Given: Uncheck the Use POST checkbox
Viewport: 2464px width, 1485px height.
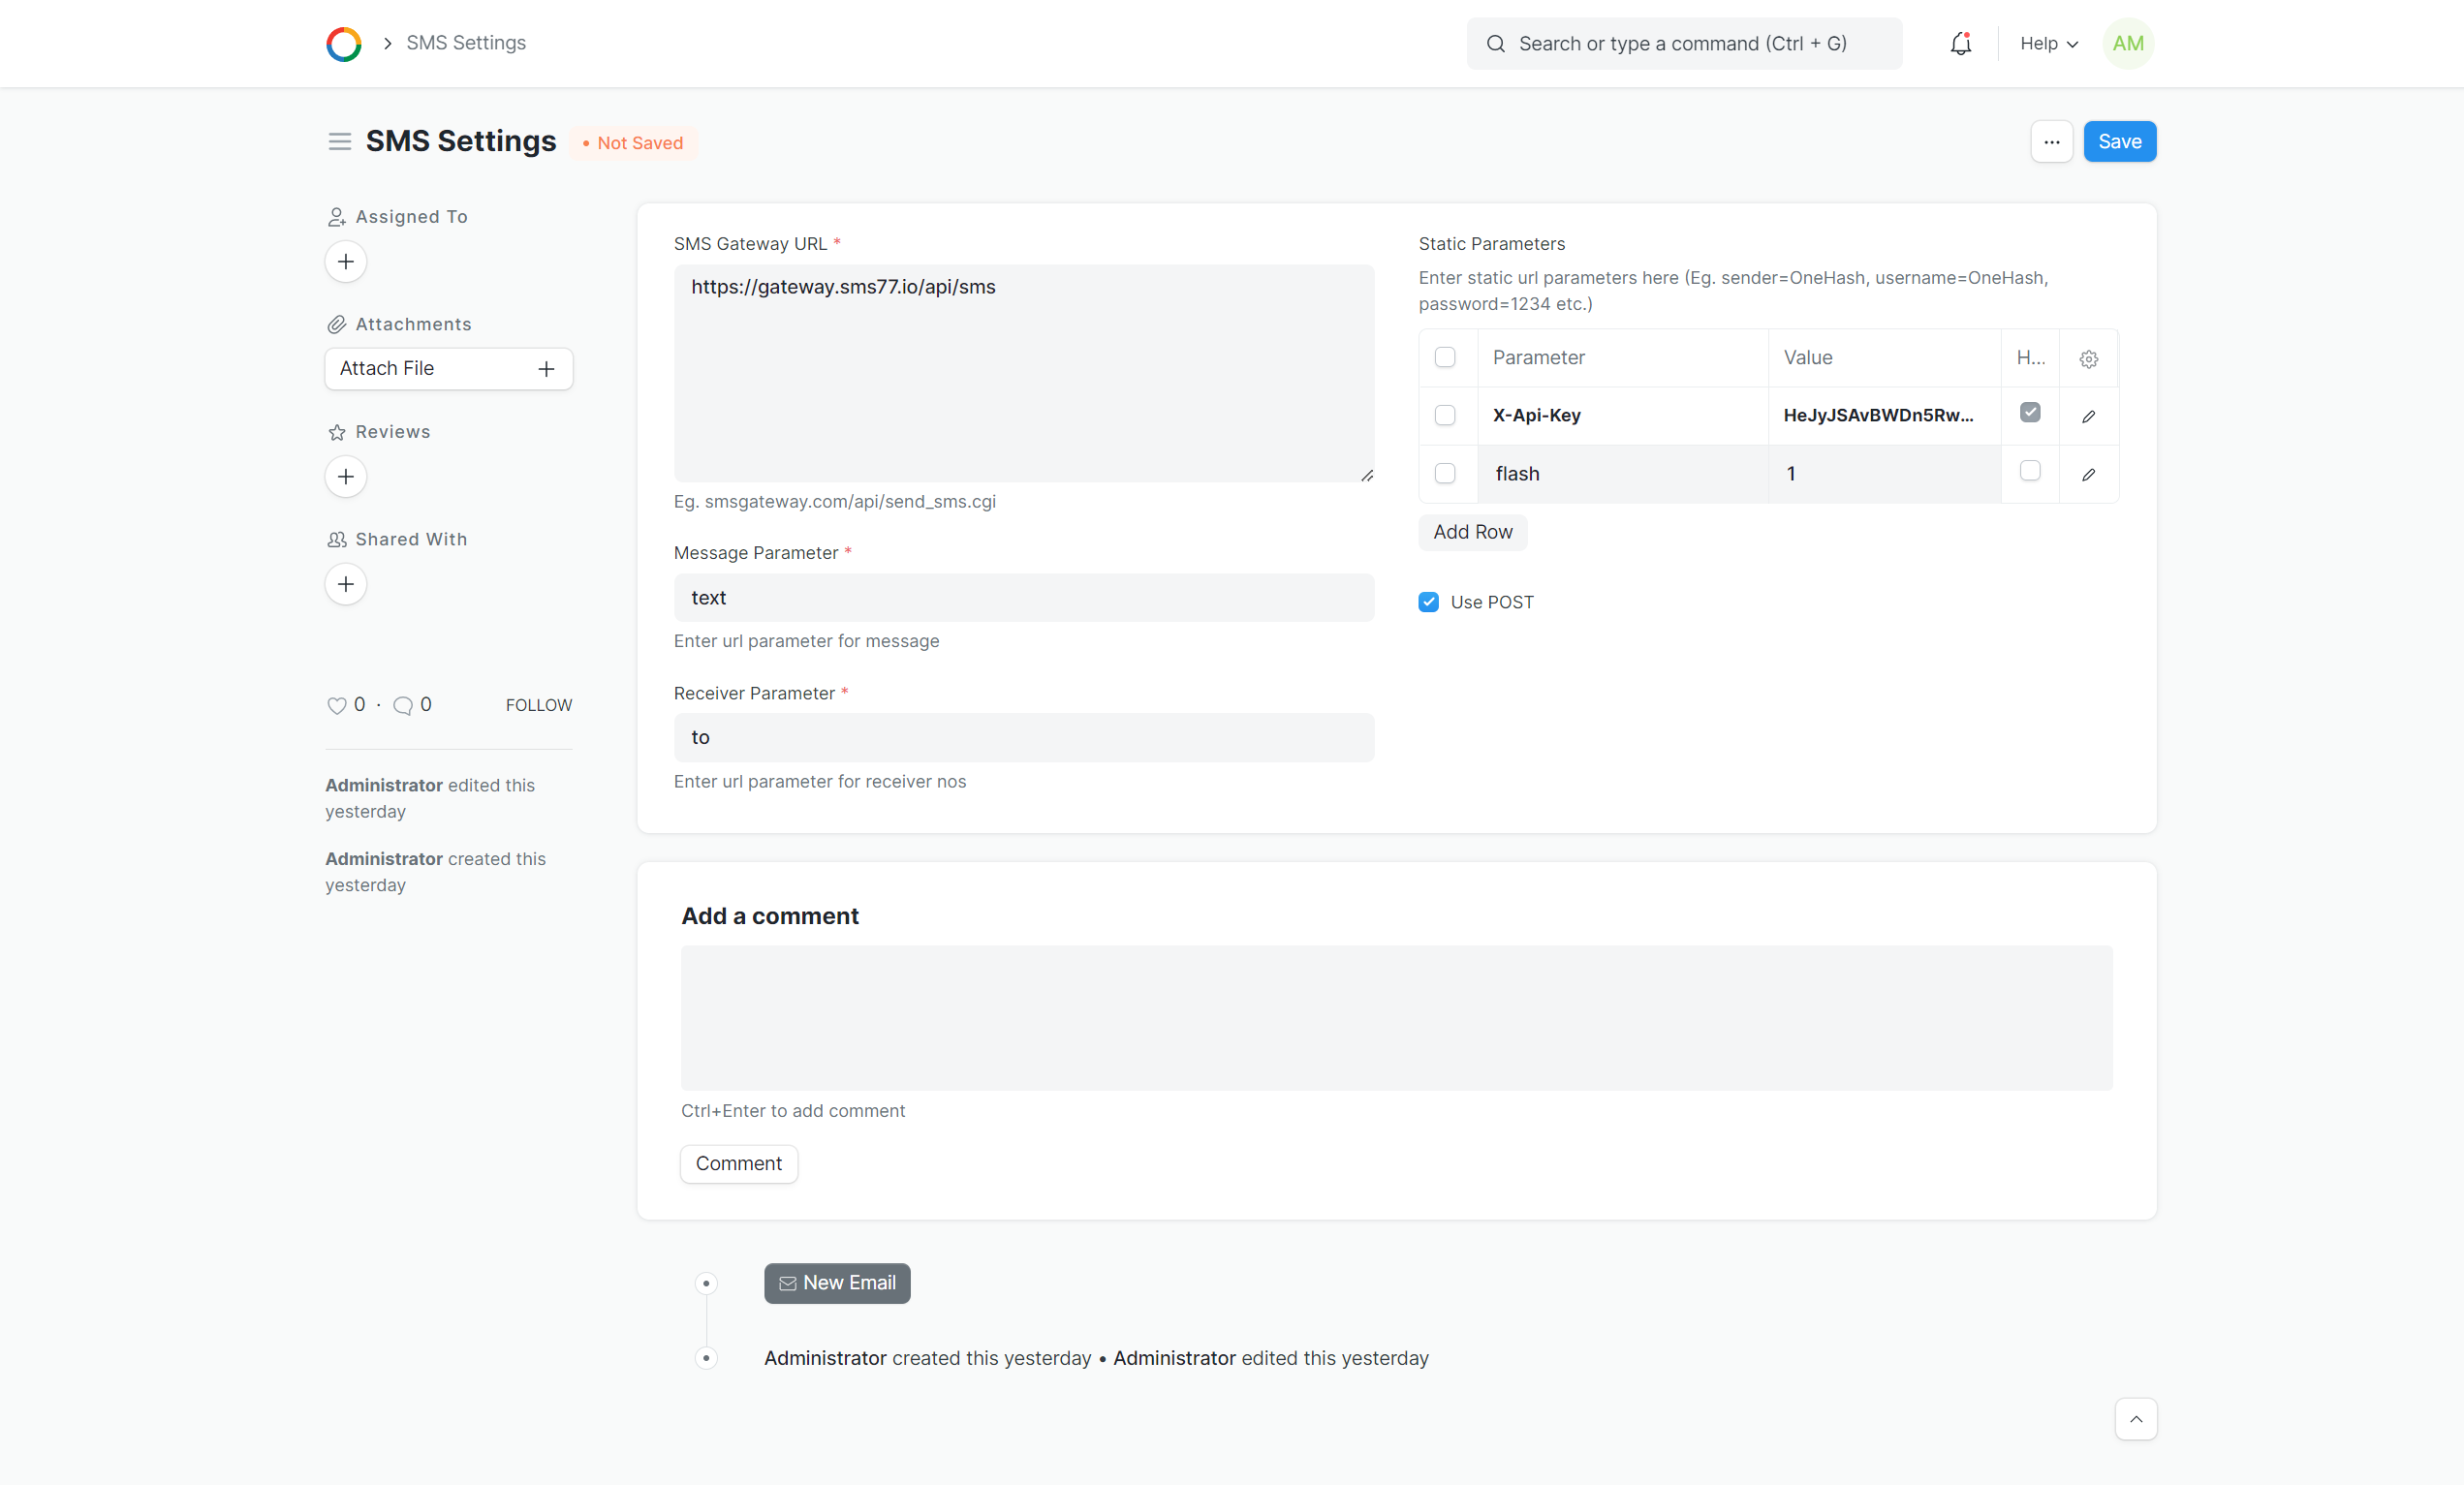Looking at the screenshot, I should pos(1428,602).
